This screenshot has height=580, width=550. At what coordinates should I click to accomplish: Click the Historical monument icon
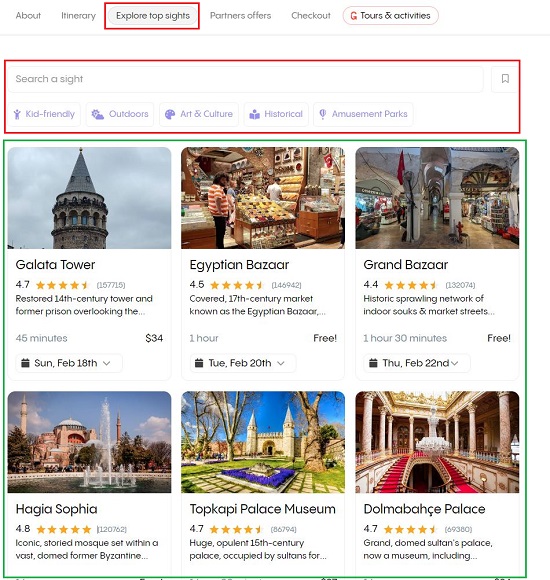pos(254,114)
